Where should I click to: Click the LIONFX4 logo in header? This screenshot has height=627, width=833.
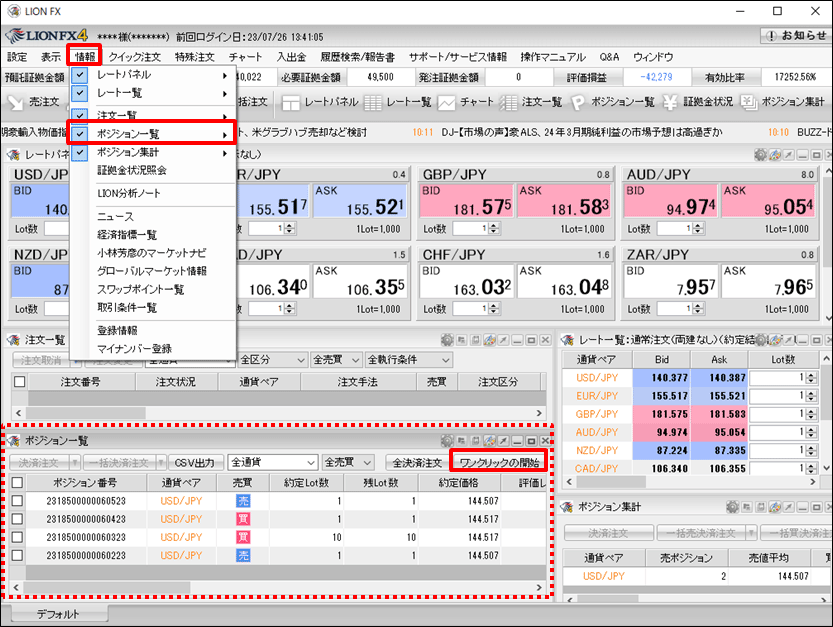pyautogui.click(x=47, y=36)
